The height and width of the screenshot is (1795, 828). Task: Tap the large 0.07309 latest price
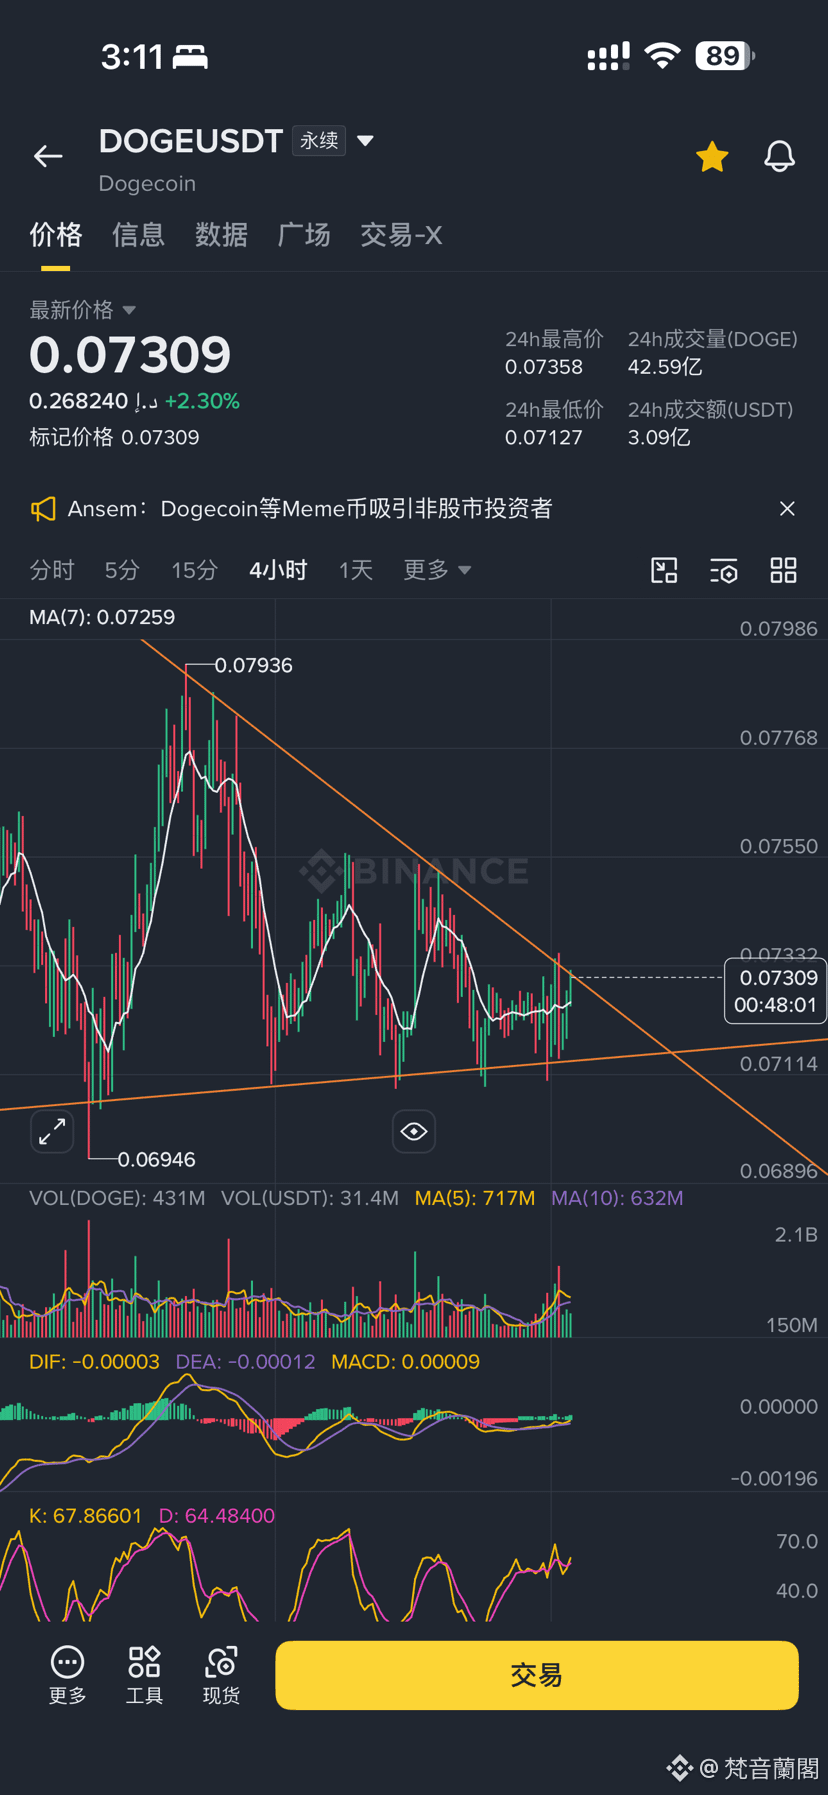click(130, 355)
